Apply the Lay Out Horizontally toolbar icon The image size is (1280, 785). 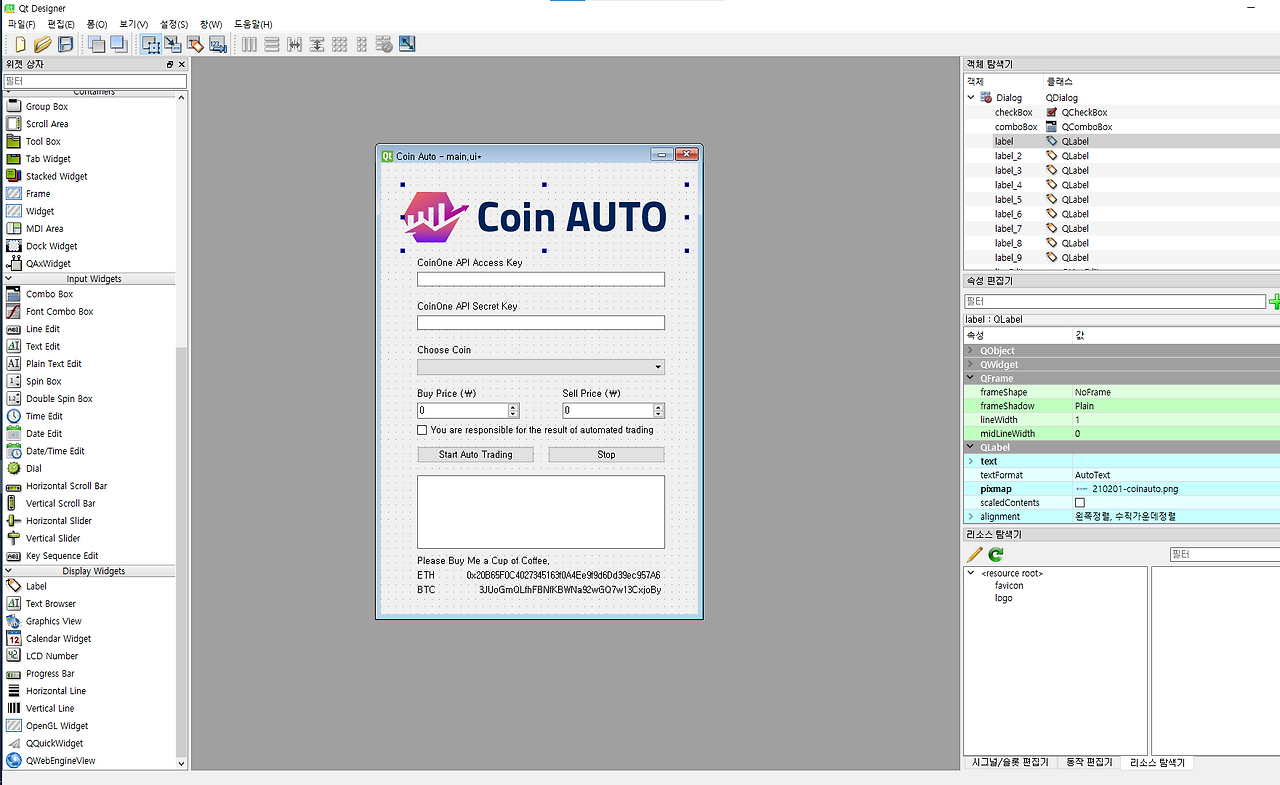point(249,44)
